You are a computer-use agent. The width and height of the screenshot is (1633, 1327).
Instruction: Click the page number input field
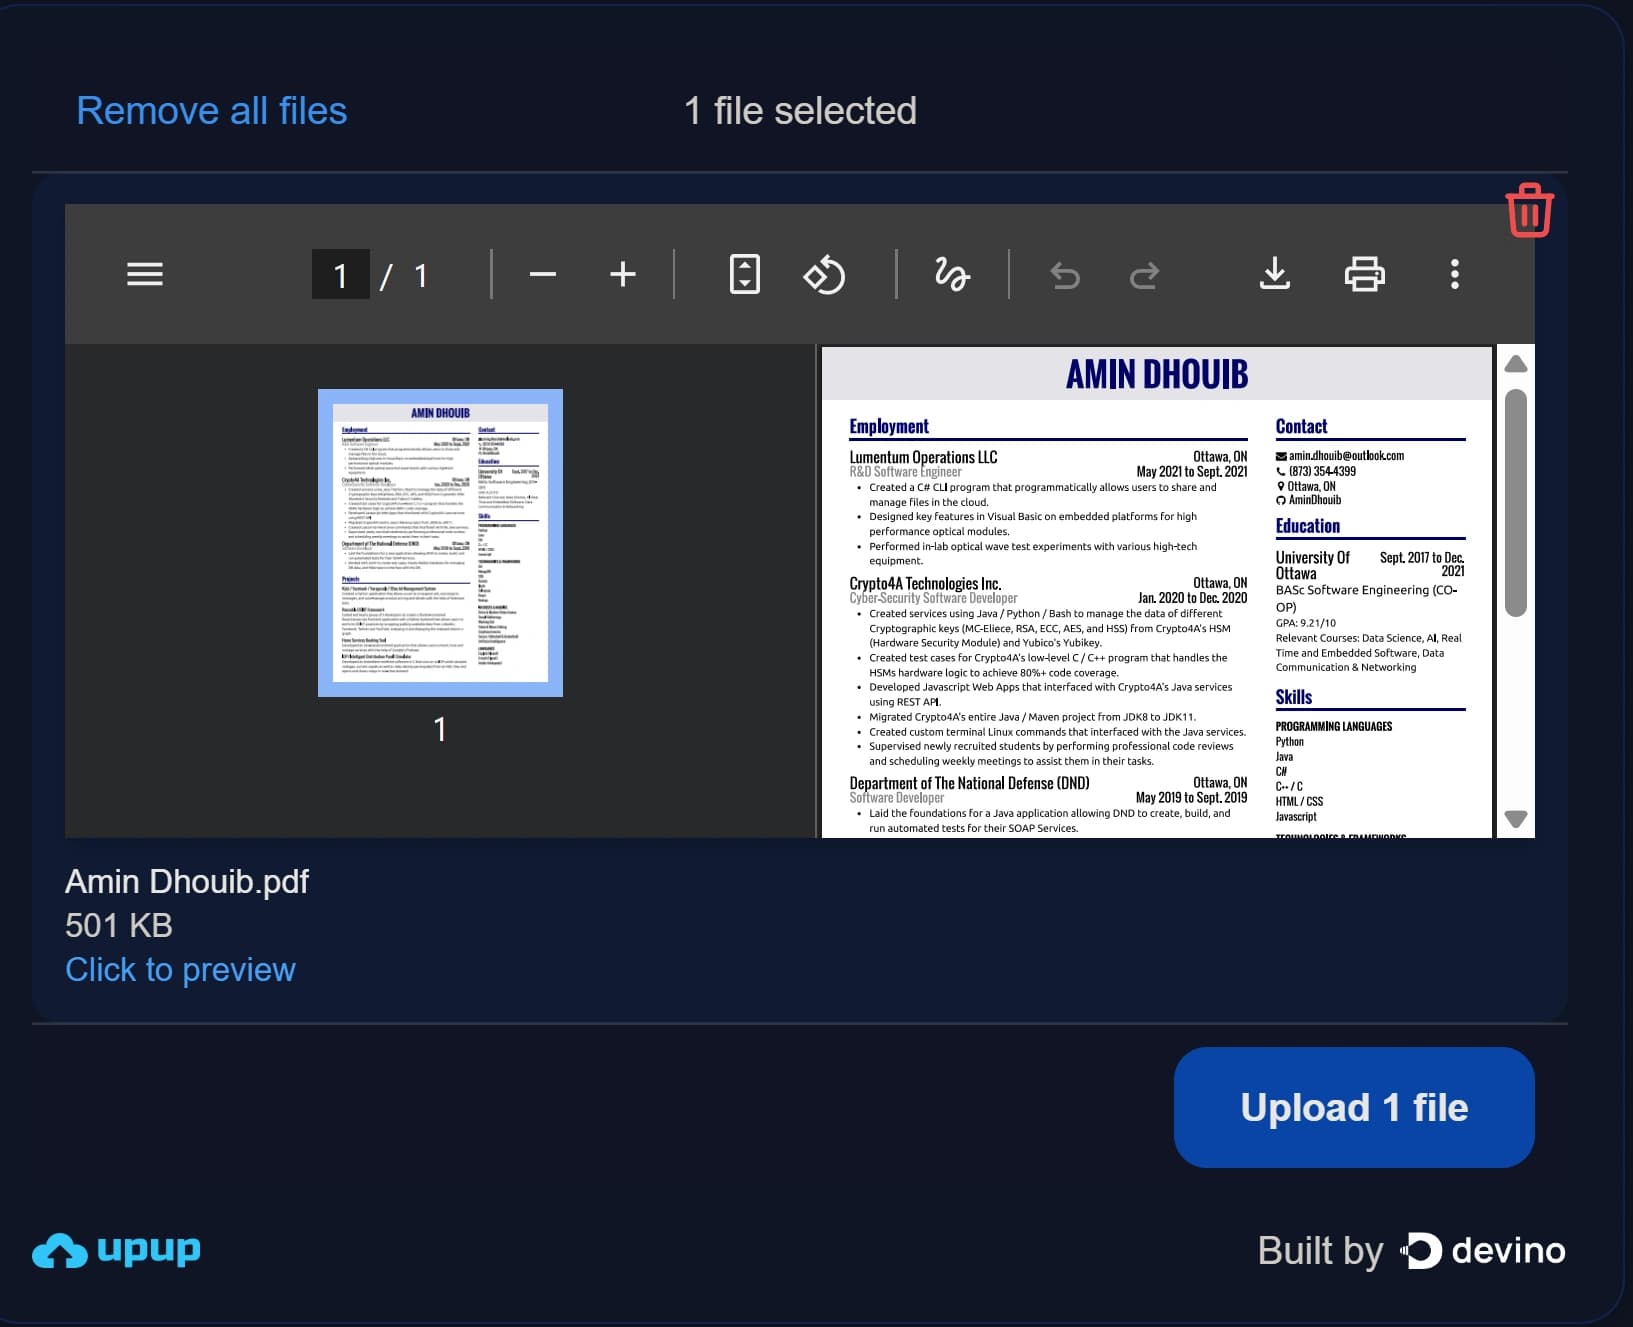coord(340,275)
